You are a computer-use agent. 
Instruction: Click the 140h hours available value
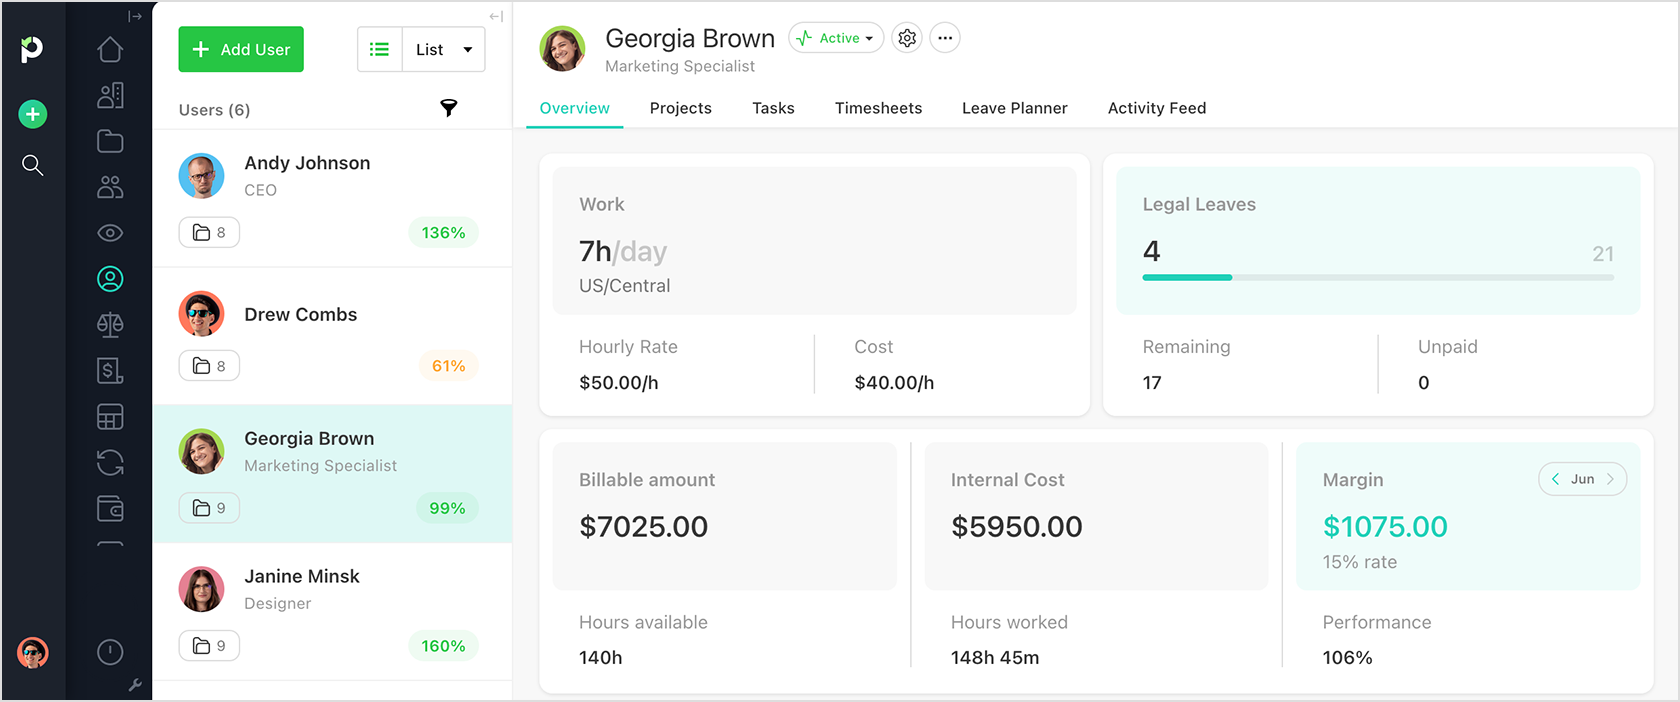(x=601, y=658)
